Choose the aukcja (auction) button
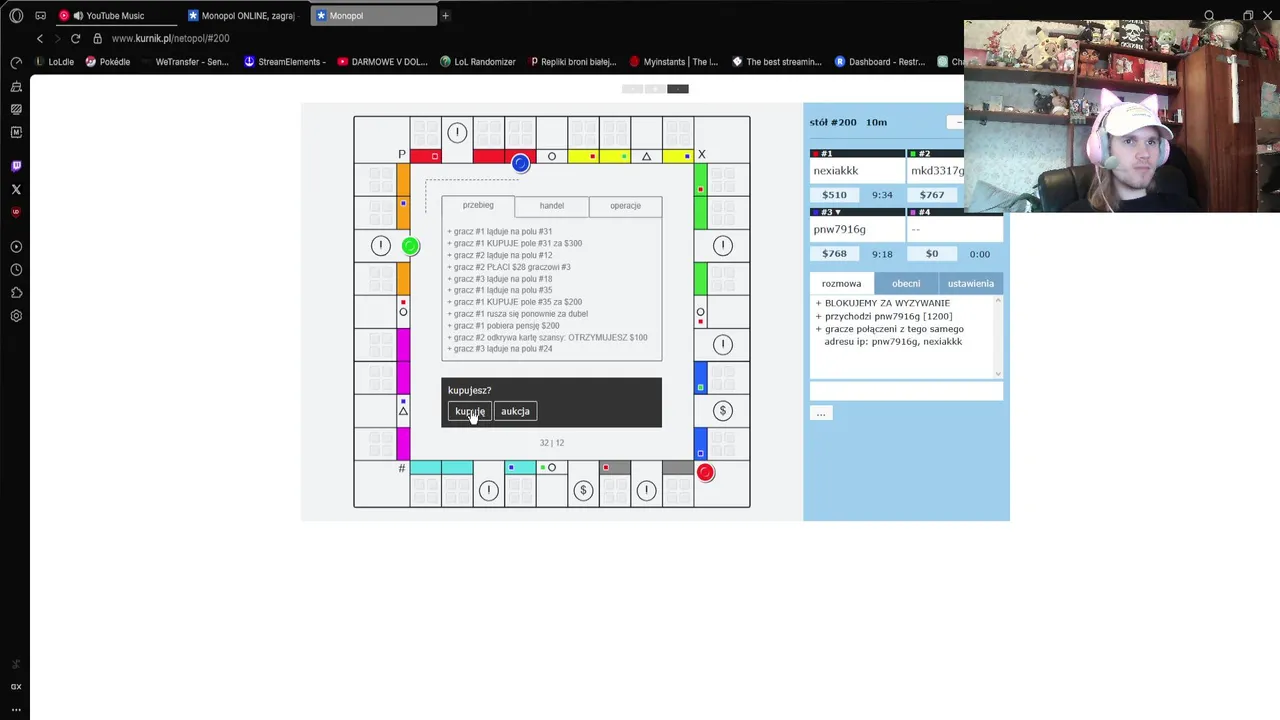Viewport: 1280px width, 720px height. pyautogui.click(x=515, y=411)
